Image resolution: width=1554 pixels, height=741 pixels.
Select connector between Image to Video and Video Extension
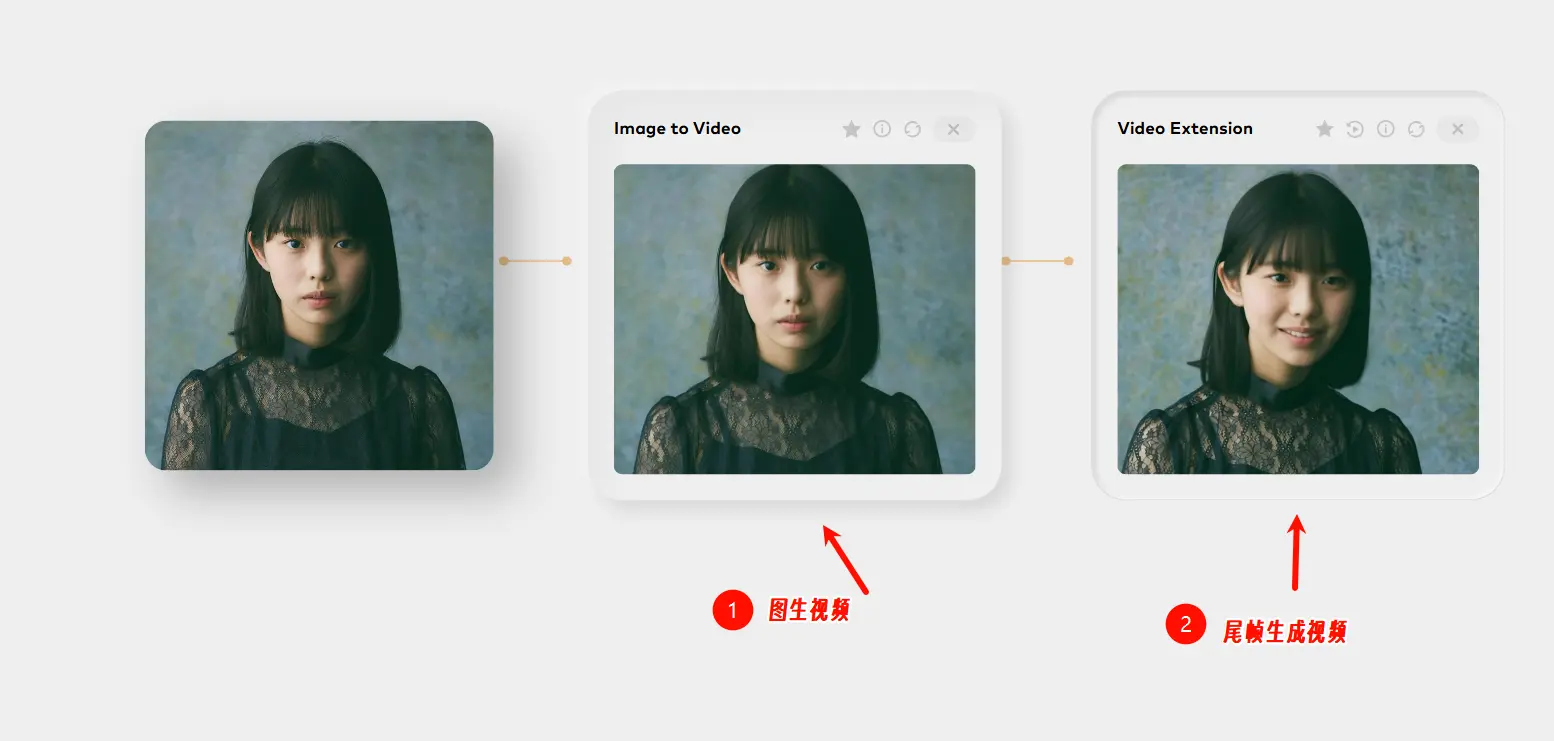point(1037,261)
